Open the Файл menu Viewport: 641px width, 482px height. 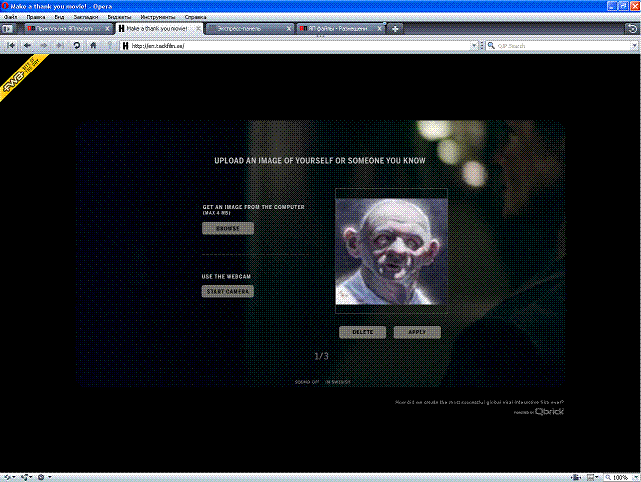click(10, 17)
